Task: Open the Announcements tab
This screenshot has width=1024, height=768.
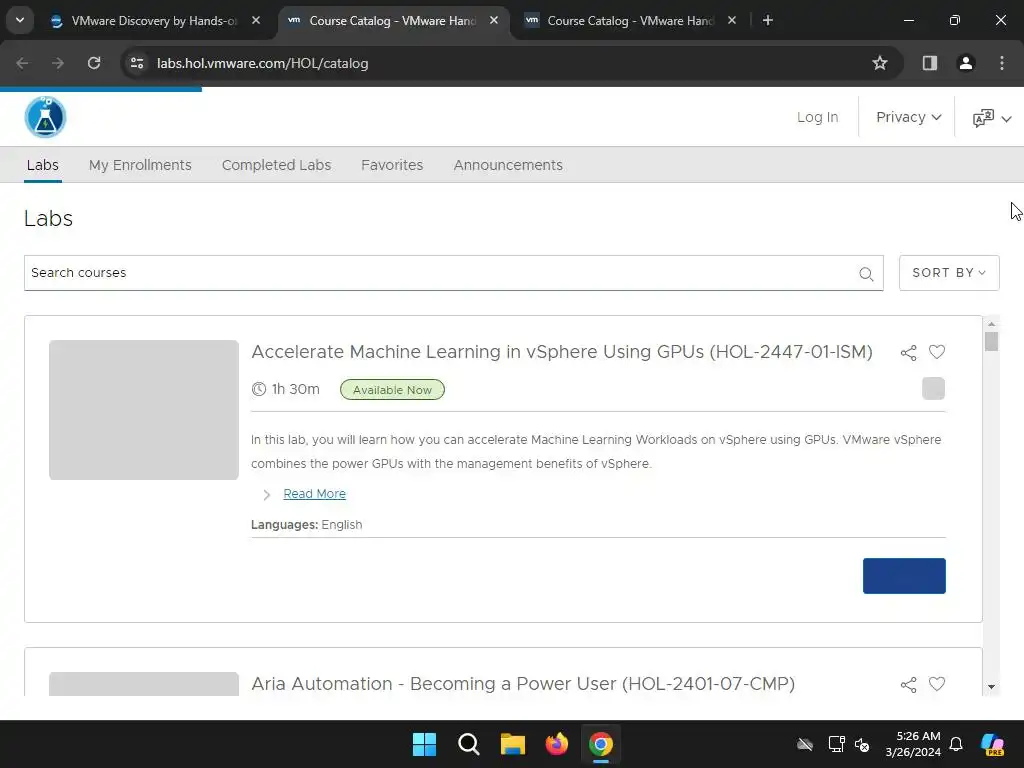Action: click(x=508, y=165)
